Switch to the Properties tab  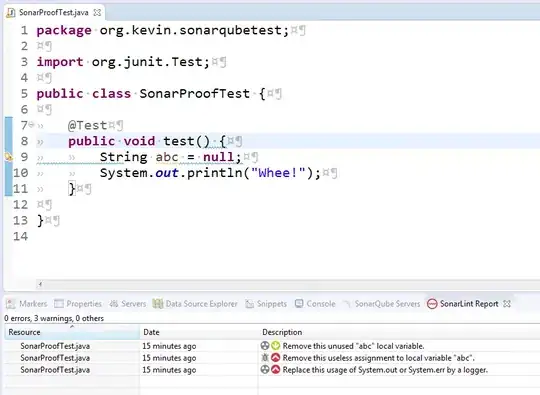[x=78, y=304]
